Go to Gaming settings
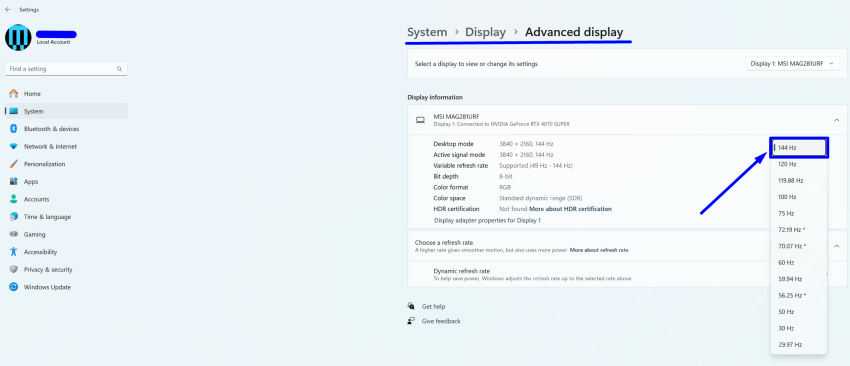 (66, 234)
